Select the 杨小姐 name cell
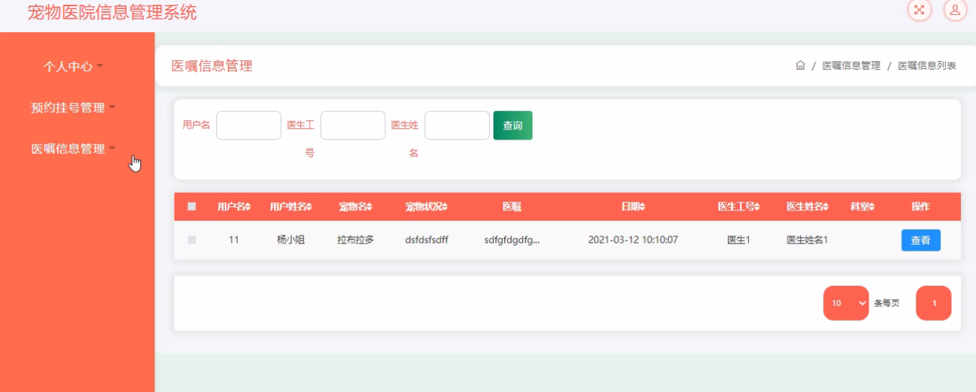976x392 pixels. (x=291, y=240)
